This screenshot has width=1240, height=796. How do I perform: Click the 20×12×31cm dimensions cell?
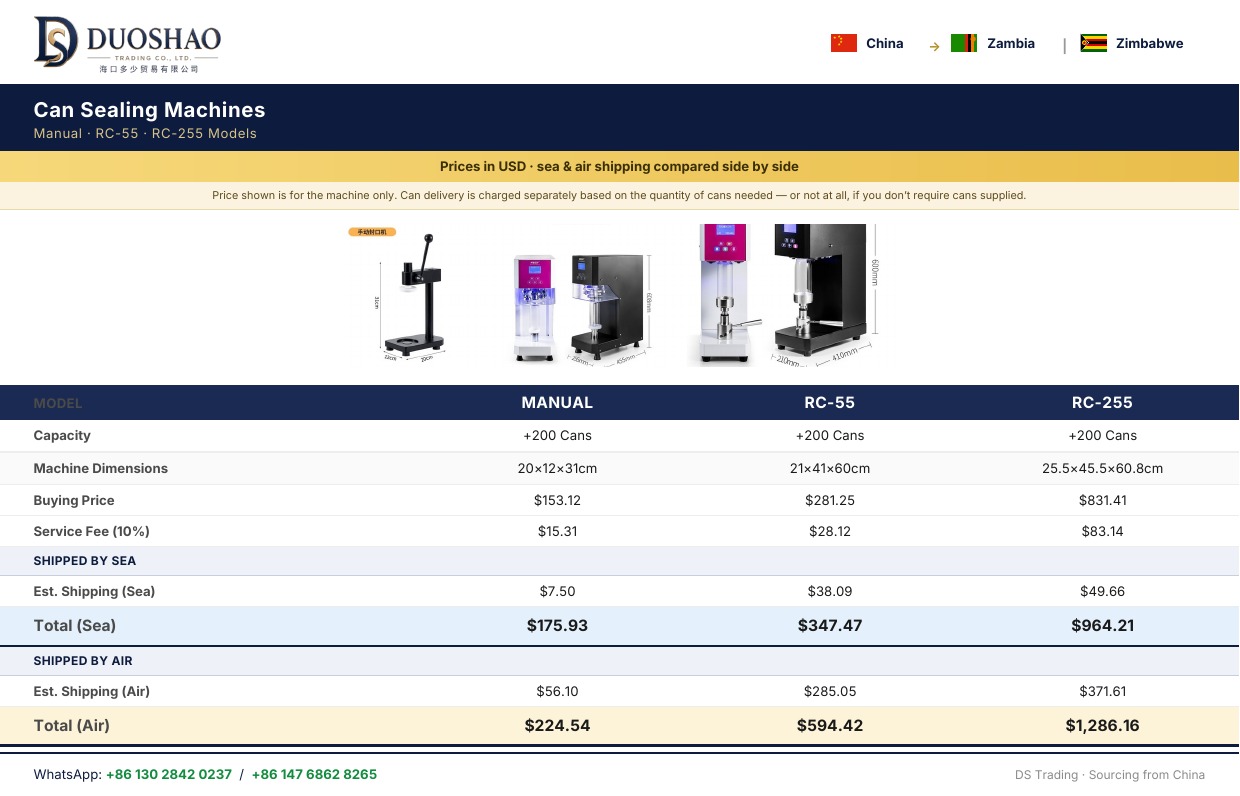(x=557, y=468)
